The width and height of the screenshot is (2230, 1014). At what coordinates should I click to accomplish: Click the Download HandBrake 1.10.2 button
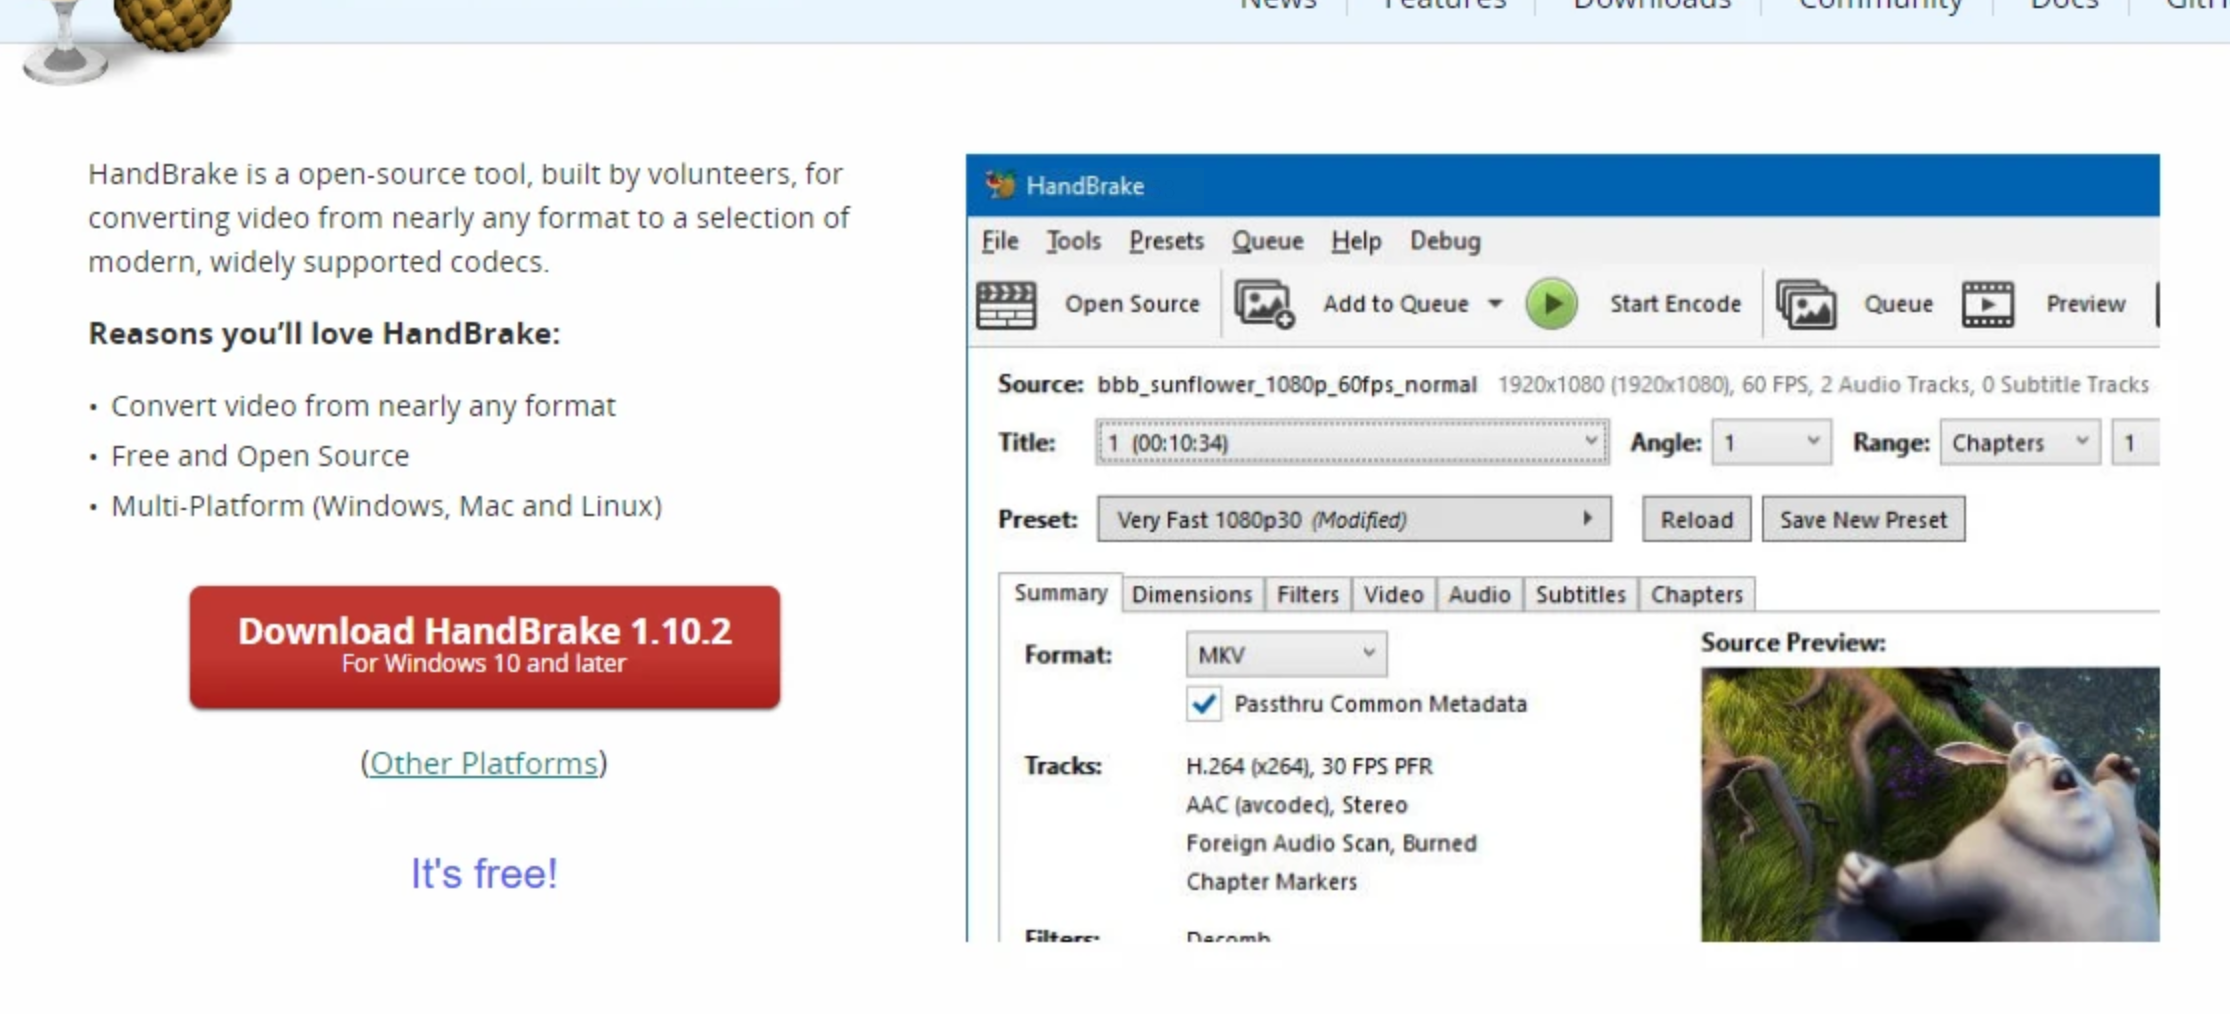pos(485,647)
